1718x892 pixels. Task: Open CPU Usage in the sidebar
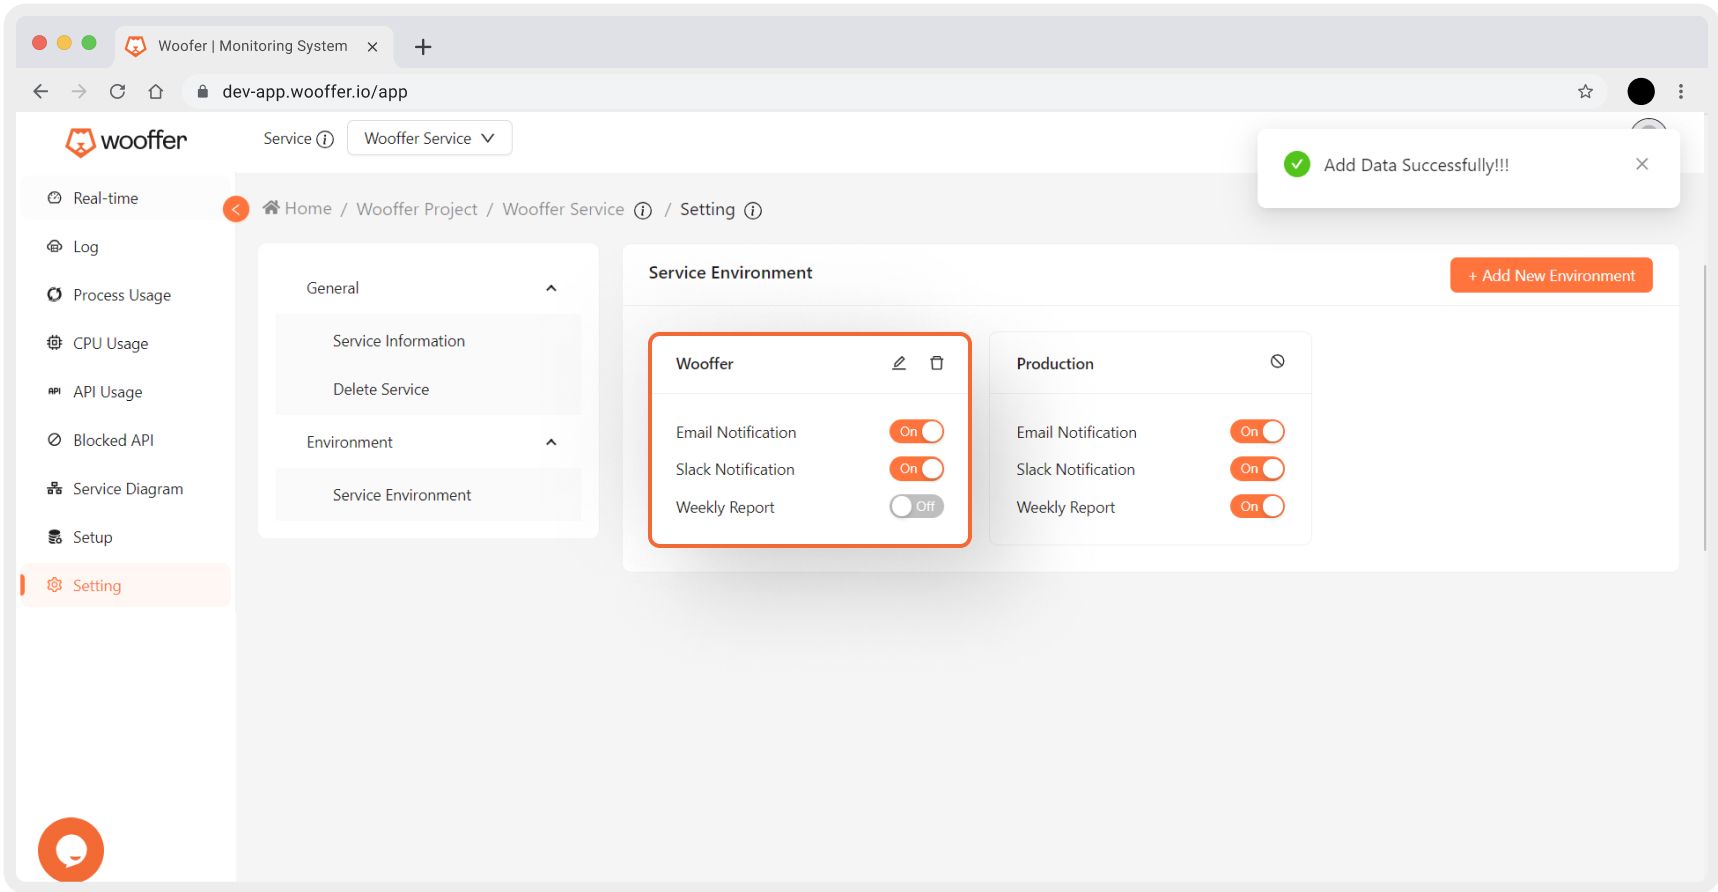point(126,343)
